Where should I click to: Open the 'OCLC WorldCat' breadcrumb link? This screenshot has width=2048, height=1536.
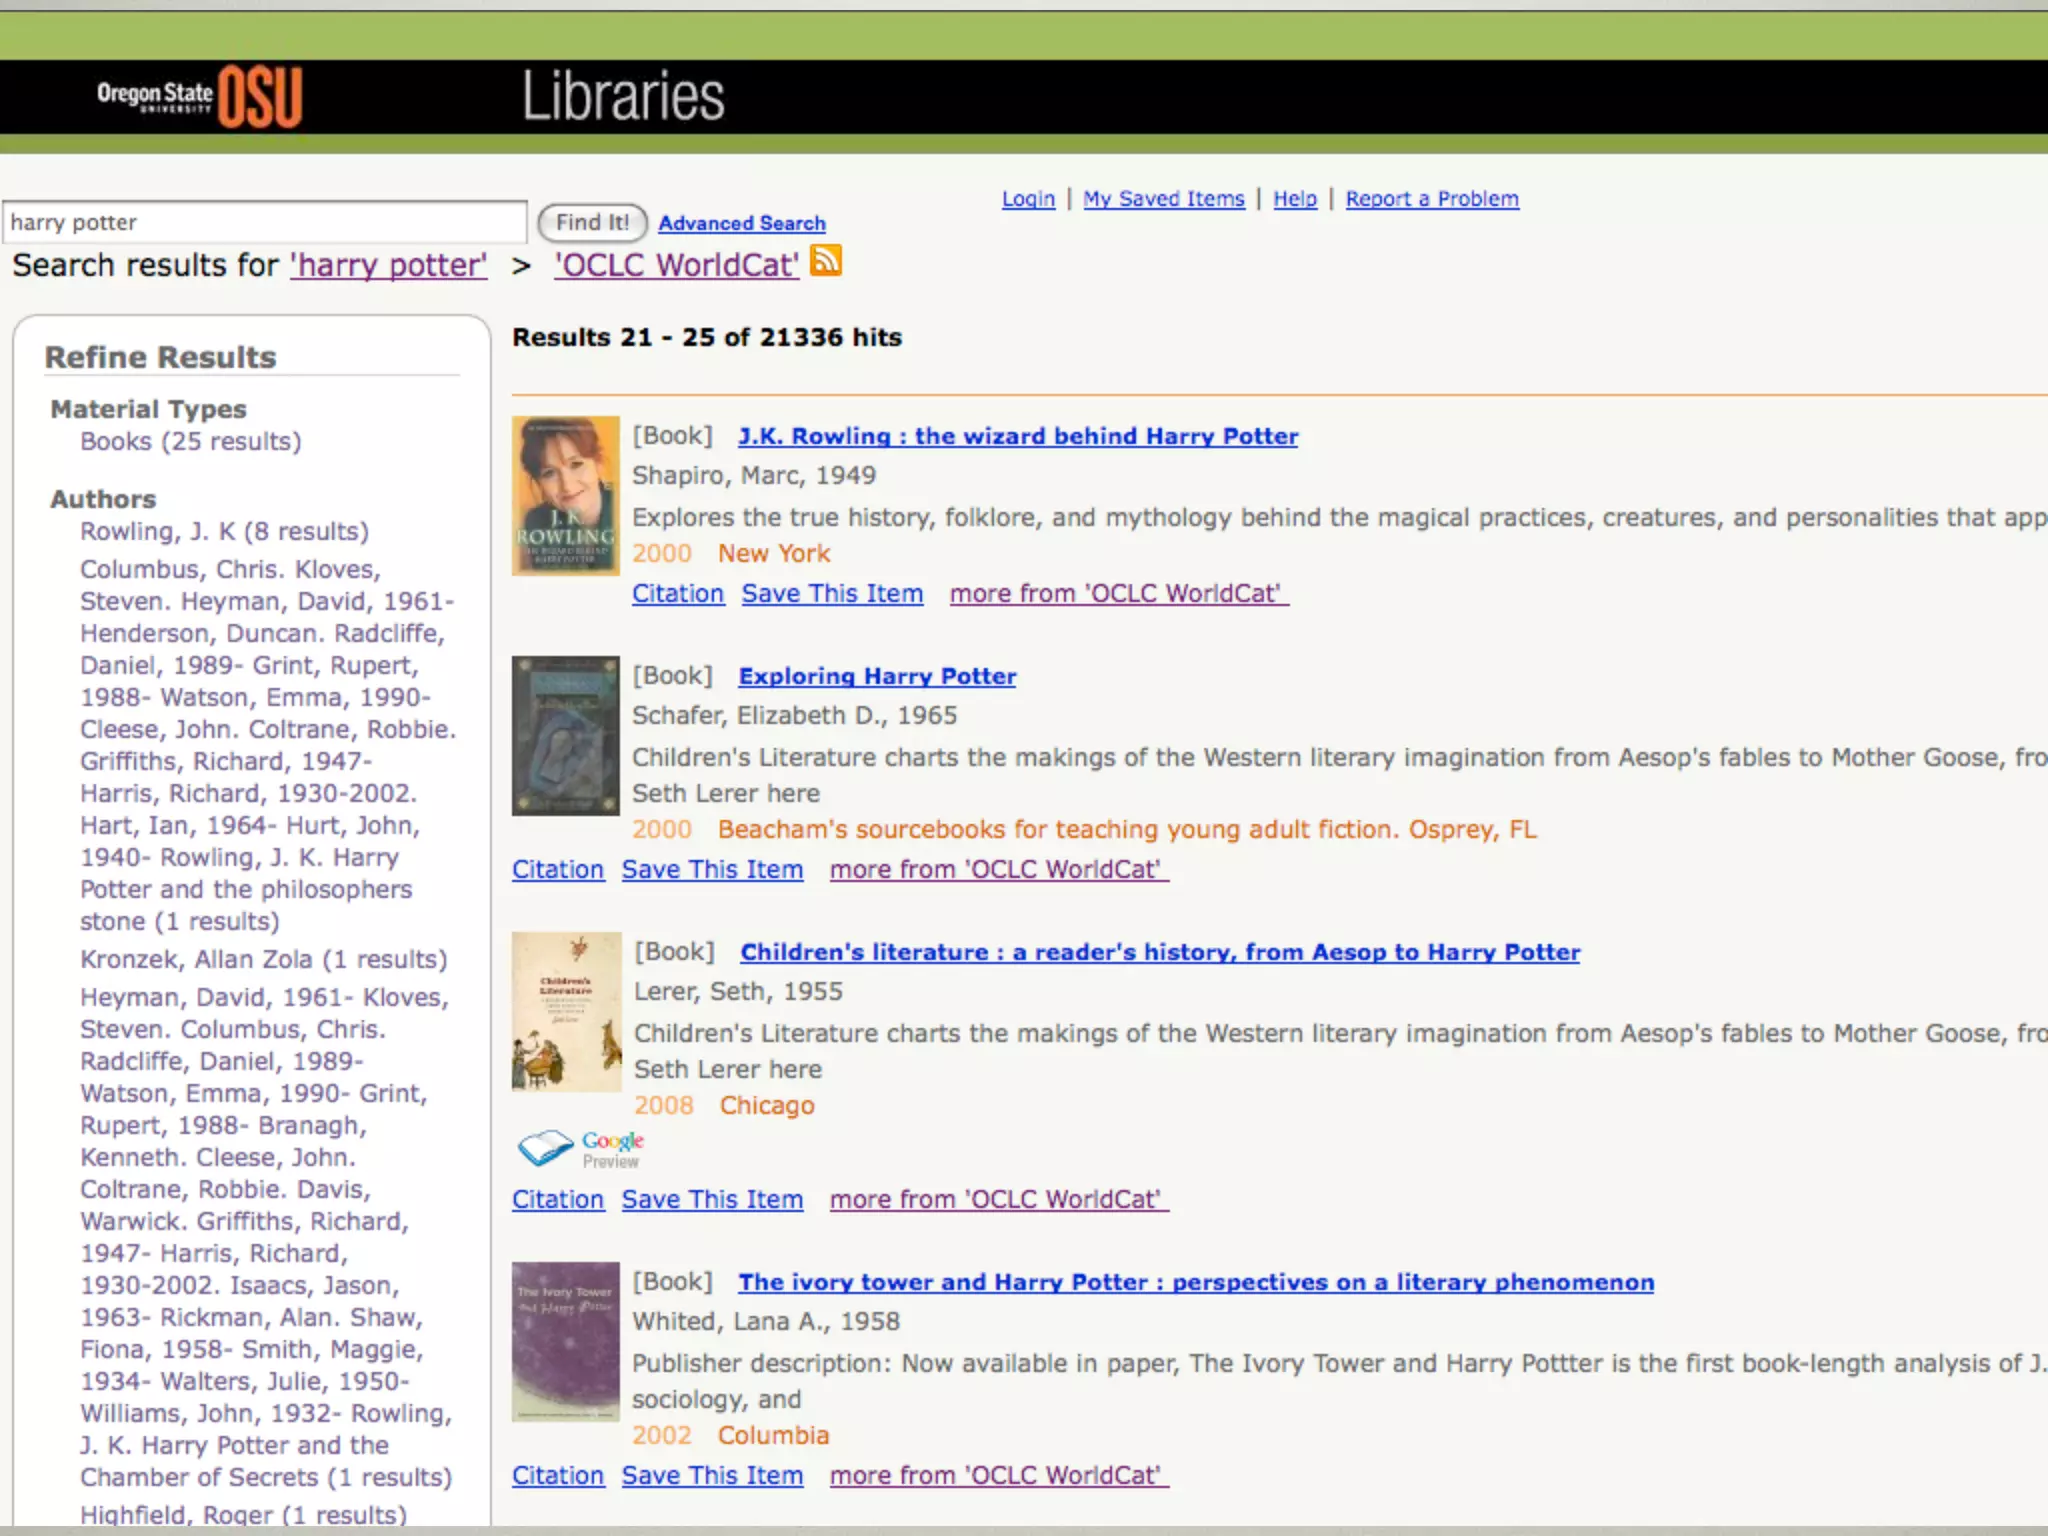(x=676, y=265)
